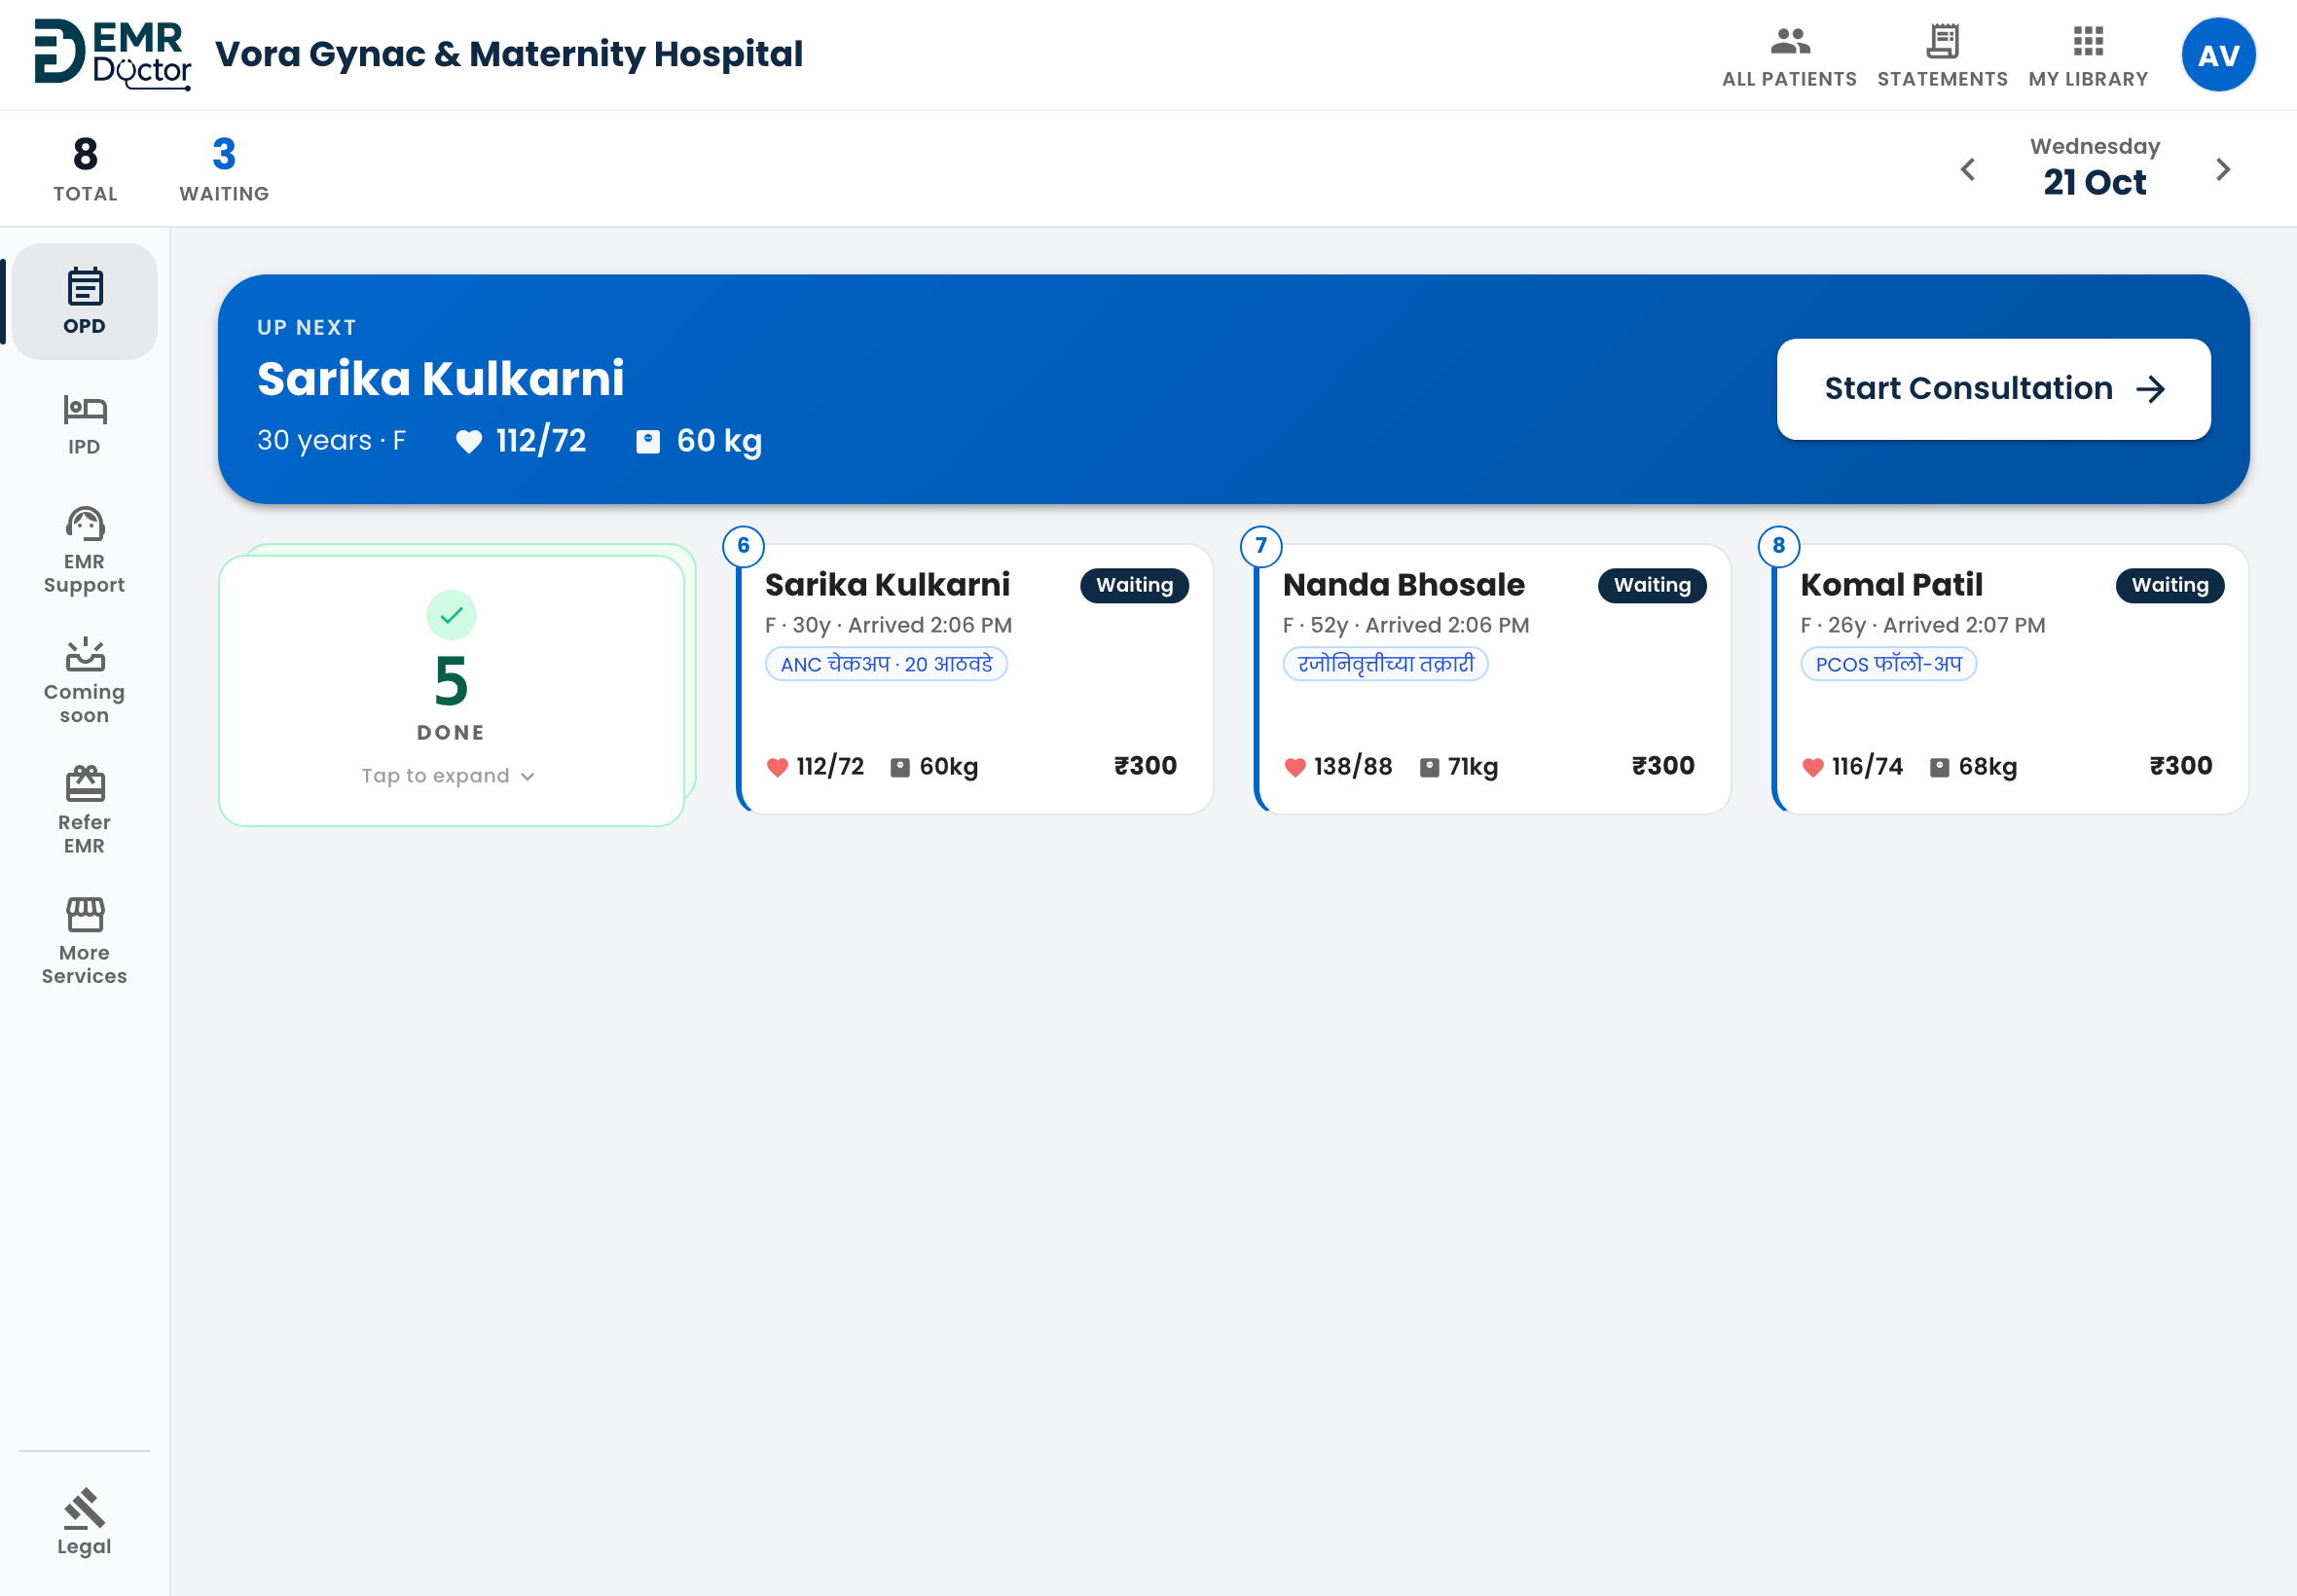Click the EMR Doctor logo
This screenshot has width=2297, height=1596.
(113, 54)
